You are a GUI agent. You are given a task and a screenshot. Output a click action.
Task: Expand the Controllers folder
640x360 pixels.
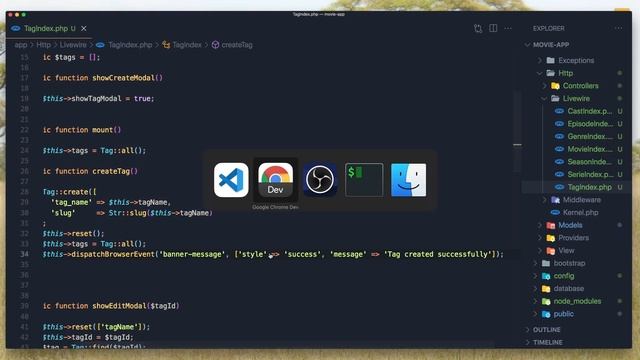(x=580, y=86)
